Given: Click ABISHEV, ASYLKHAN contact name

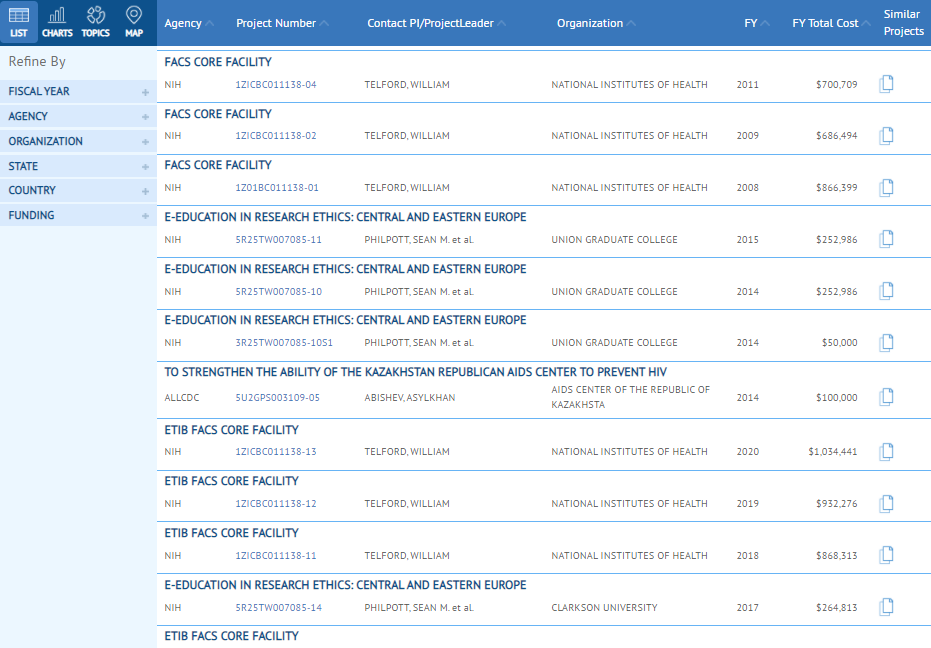Looking at the screenshot, I should tap(410, 398).
